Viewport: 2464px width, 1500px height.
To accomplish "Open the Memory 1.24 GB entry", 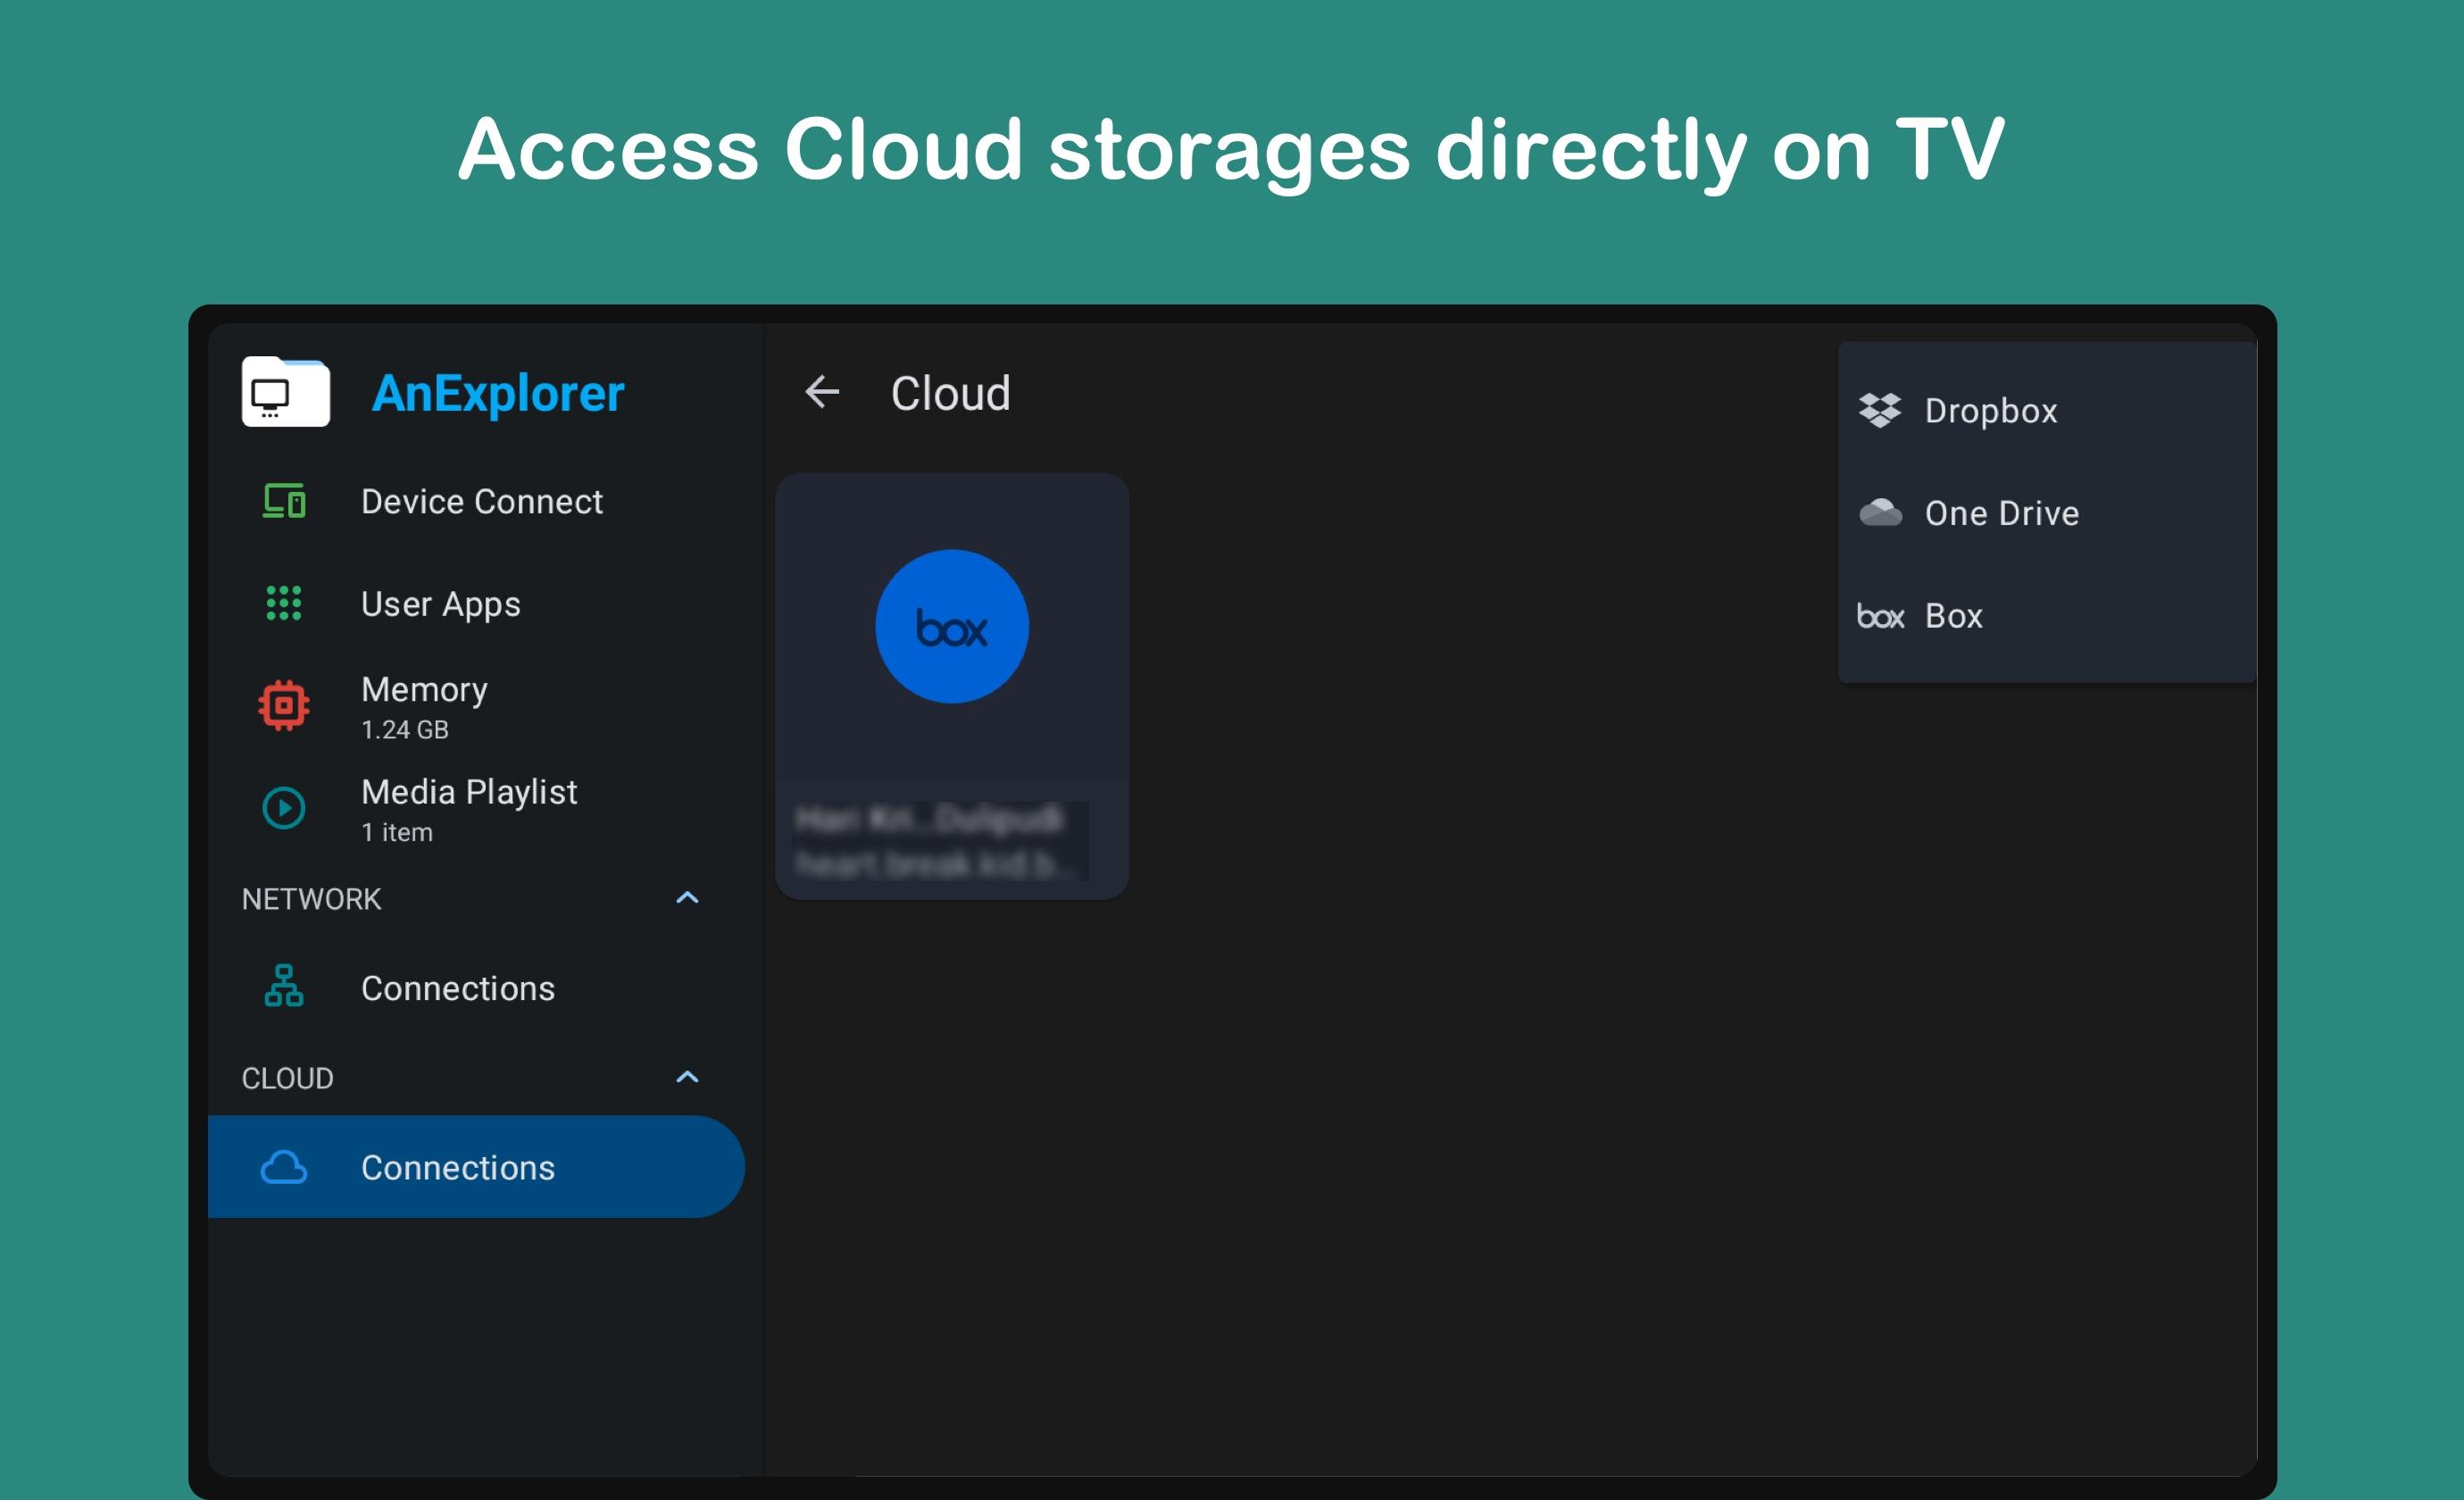I will tap(424, 706).
